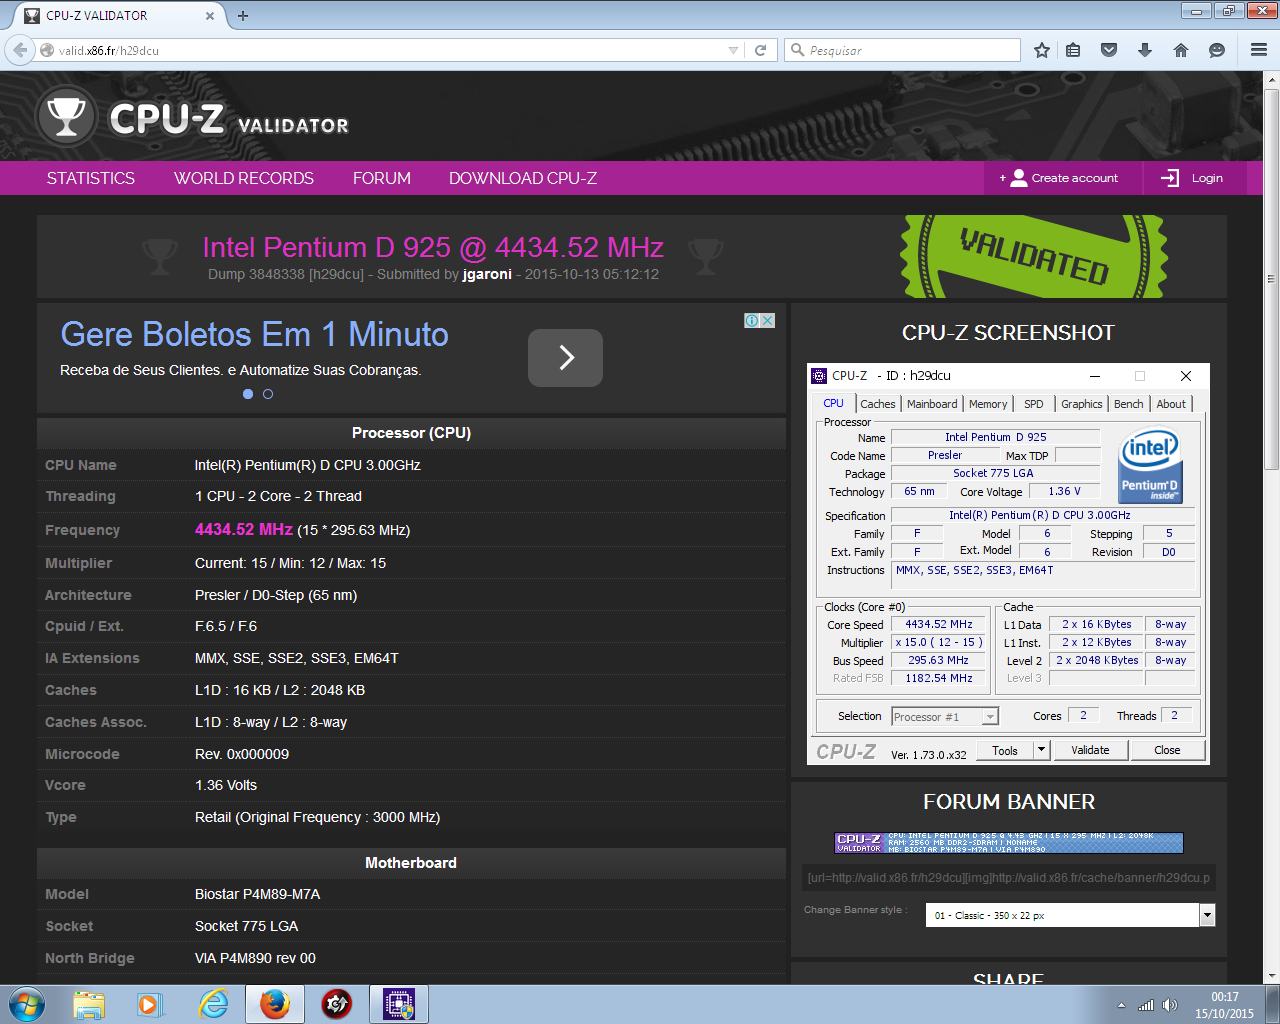Click the AdChoices info icon
This screenshot has width=1280, height=1024.
[x=752, y=320]
